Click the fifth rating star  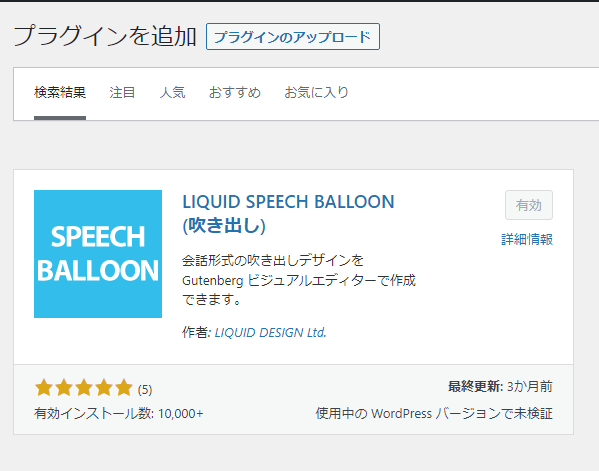click(124, 388)
